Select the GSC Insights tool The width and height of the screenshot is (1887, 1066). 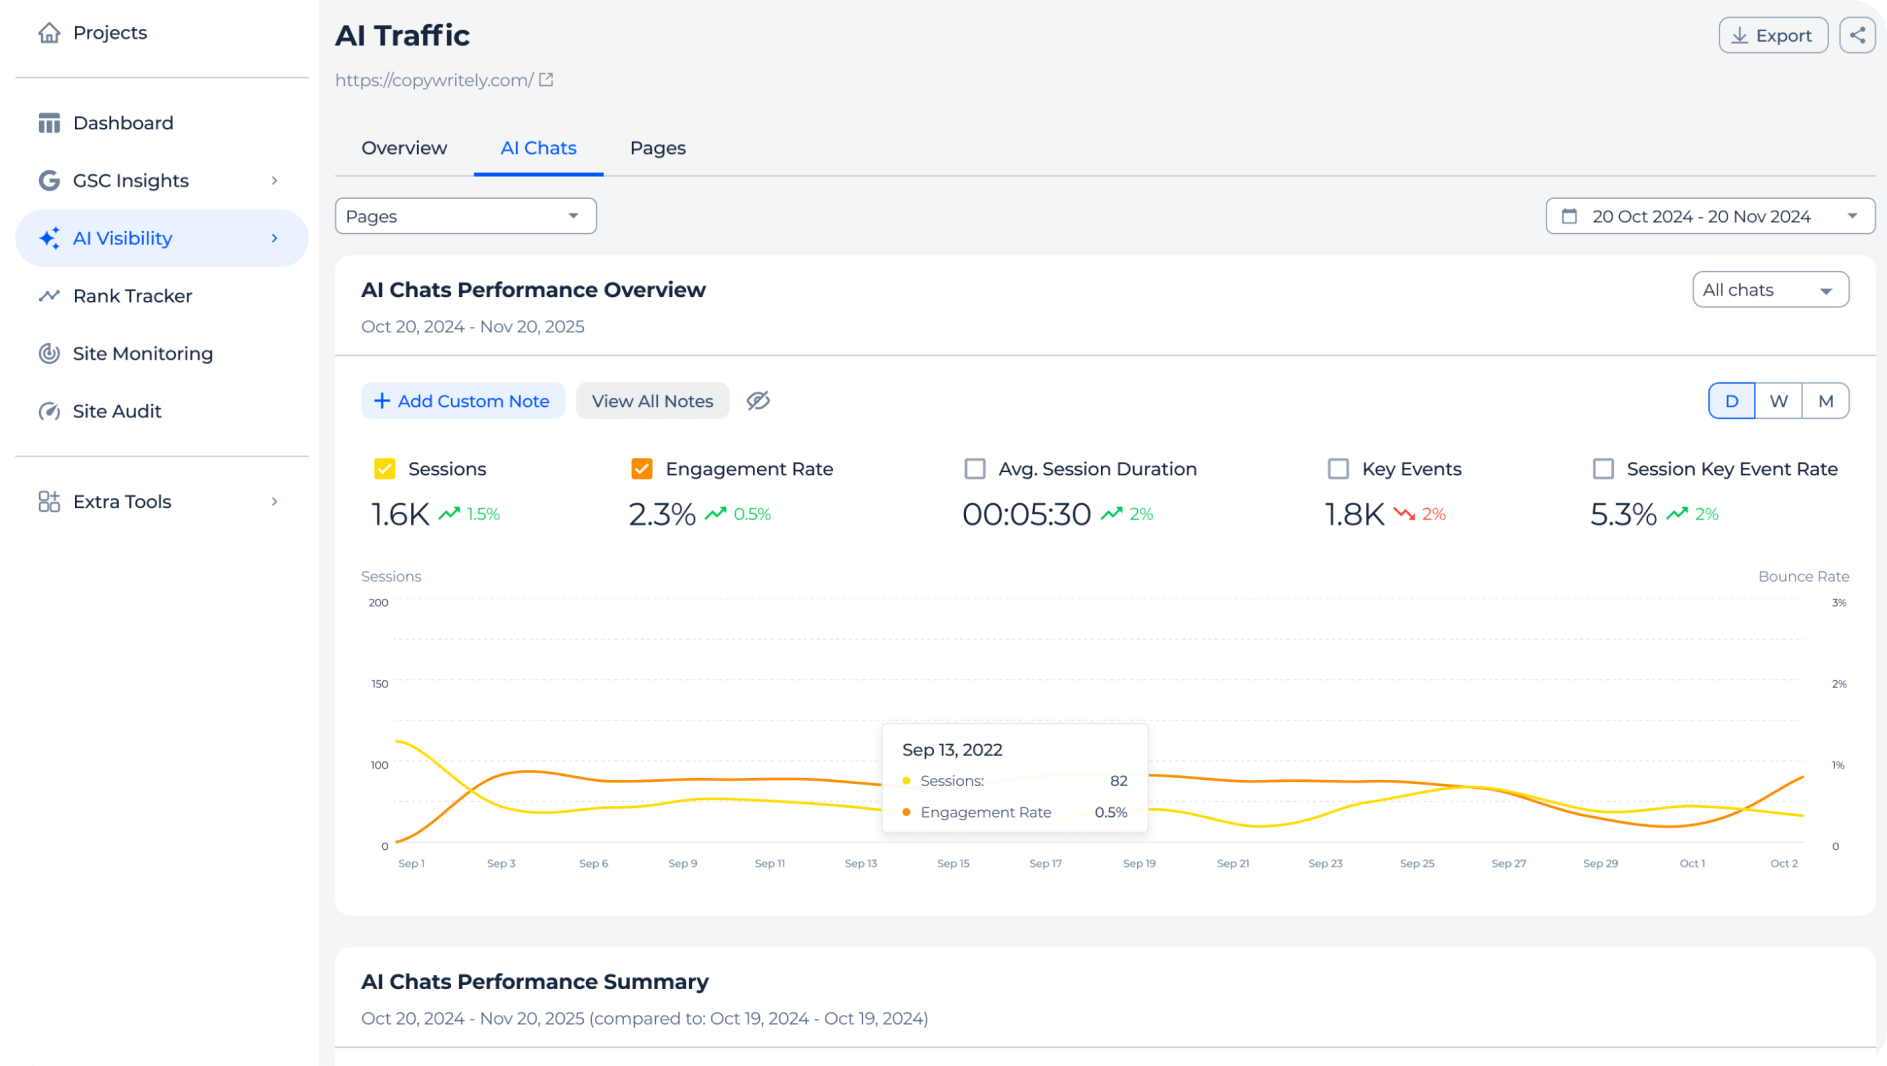pos(130,180)
